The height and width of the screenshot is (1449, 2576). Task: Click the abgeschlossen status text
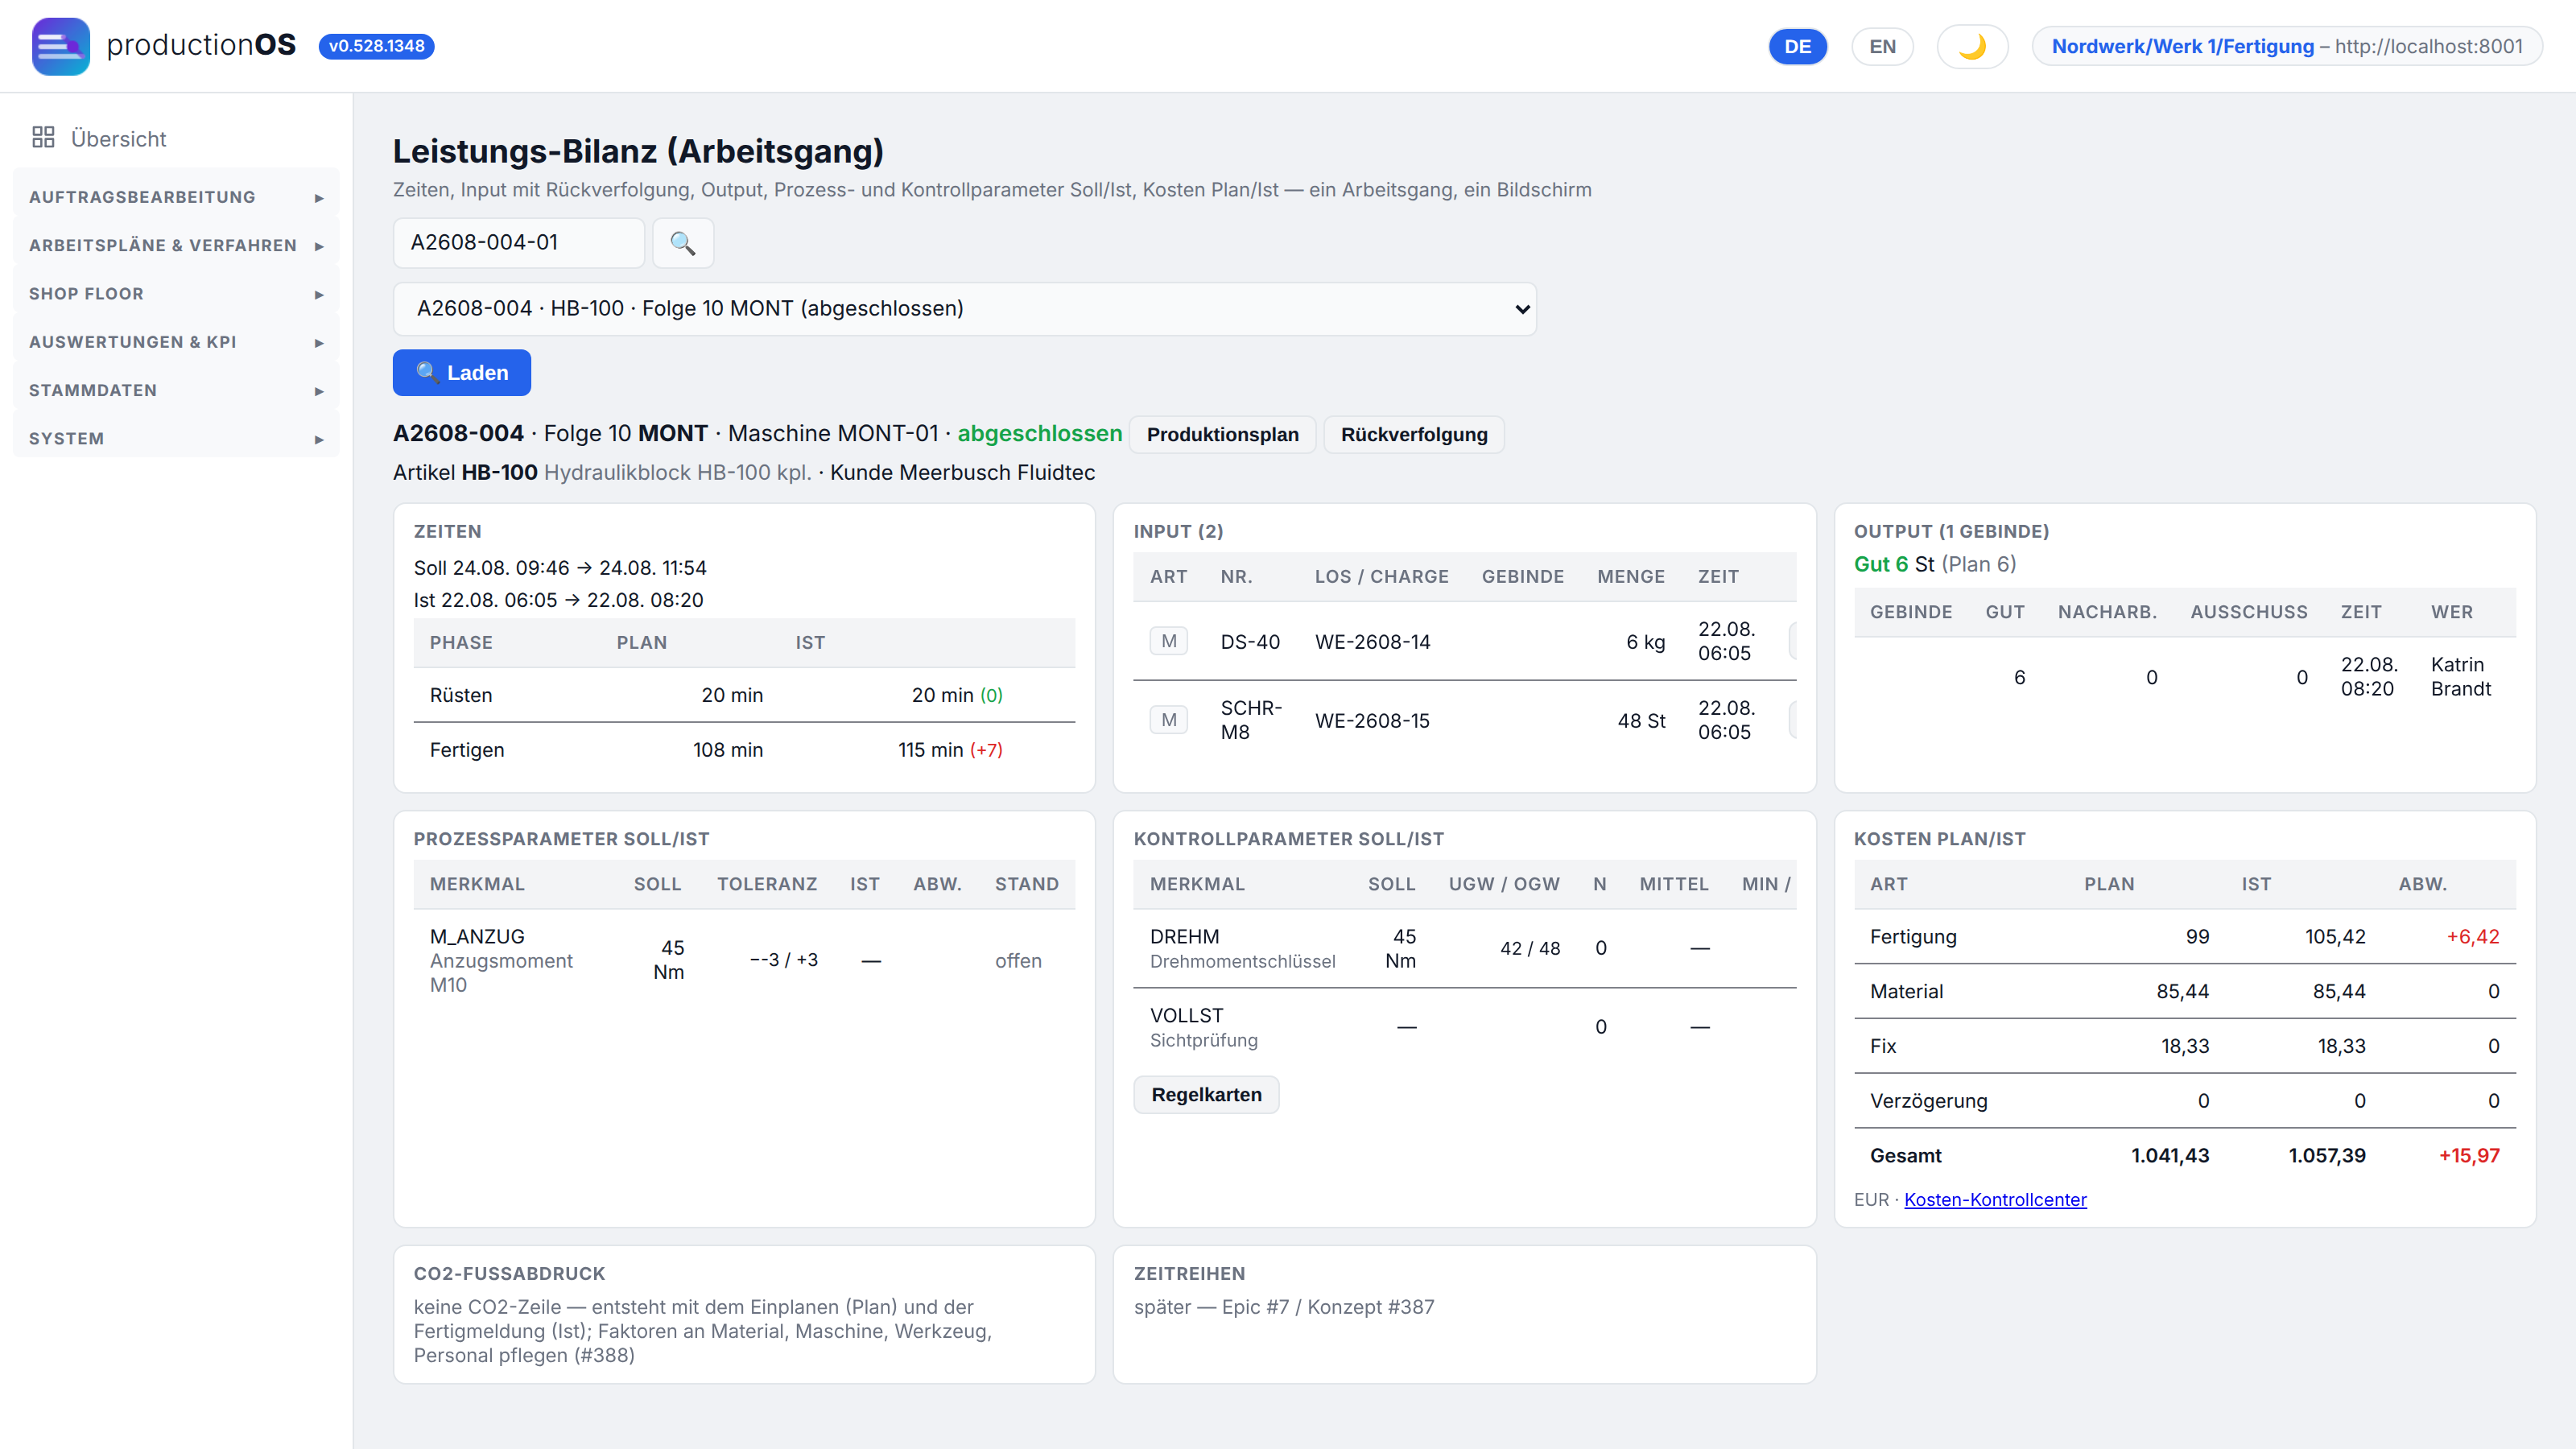pos(1039,434)
